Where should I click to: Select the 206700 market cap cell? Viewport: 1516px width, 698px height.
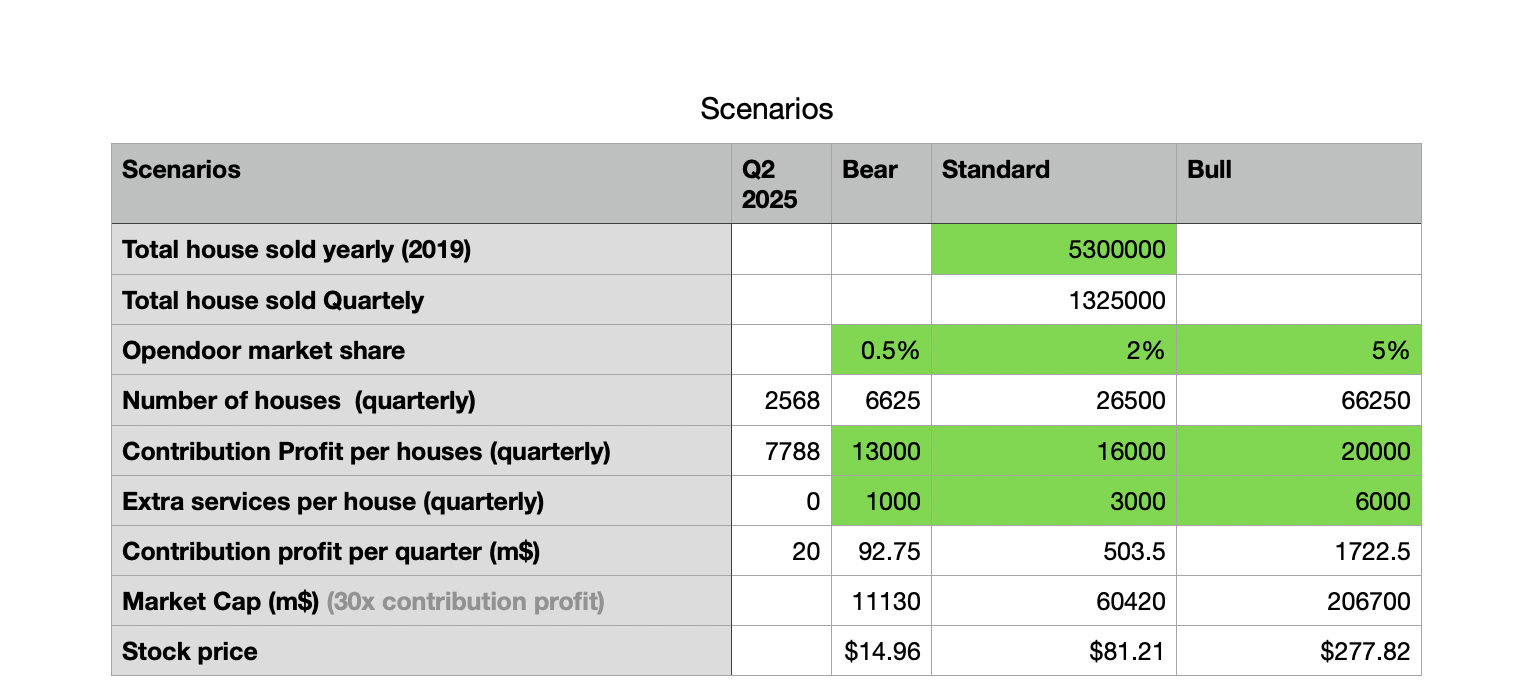1298,601
